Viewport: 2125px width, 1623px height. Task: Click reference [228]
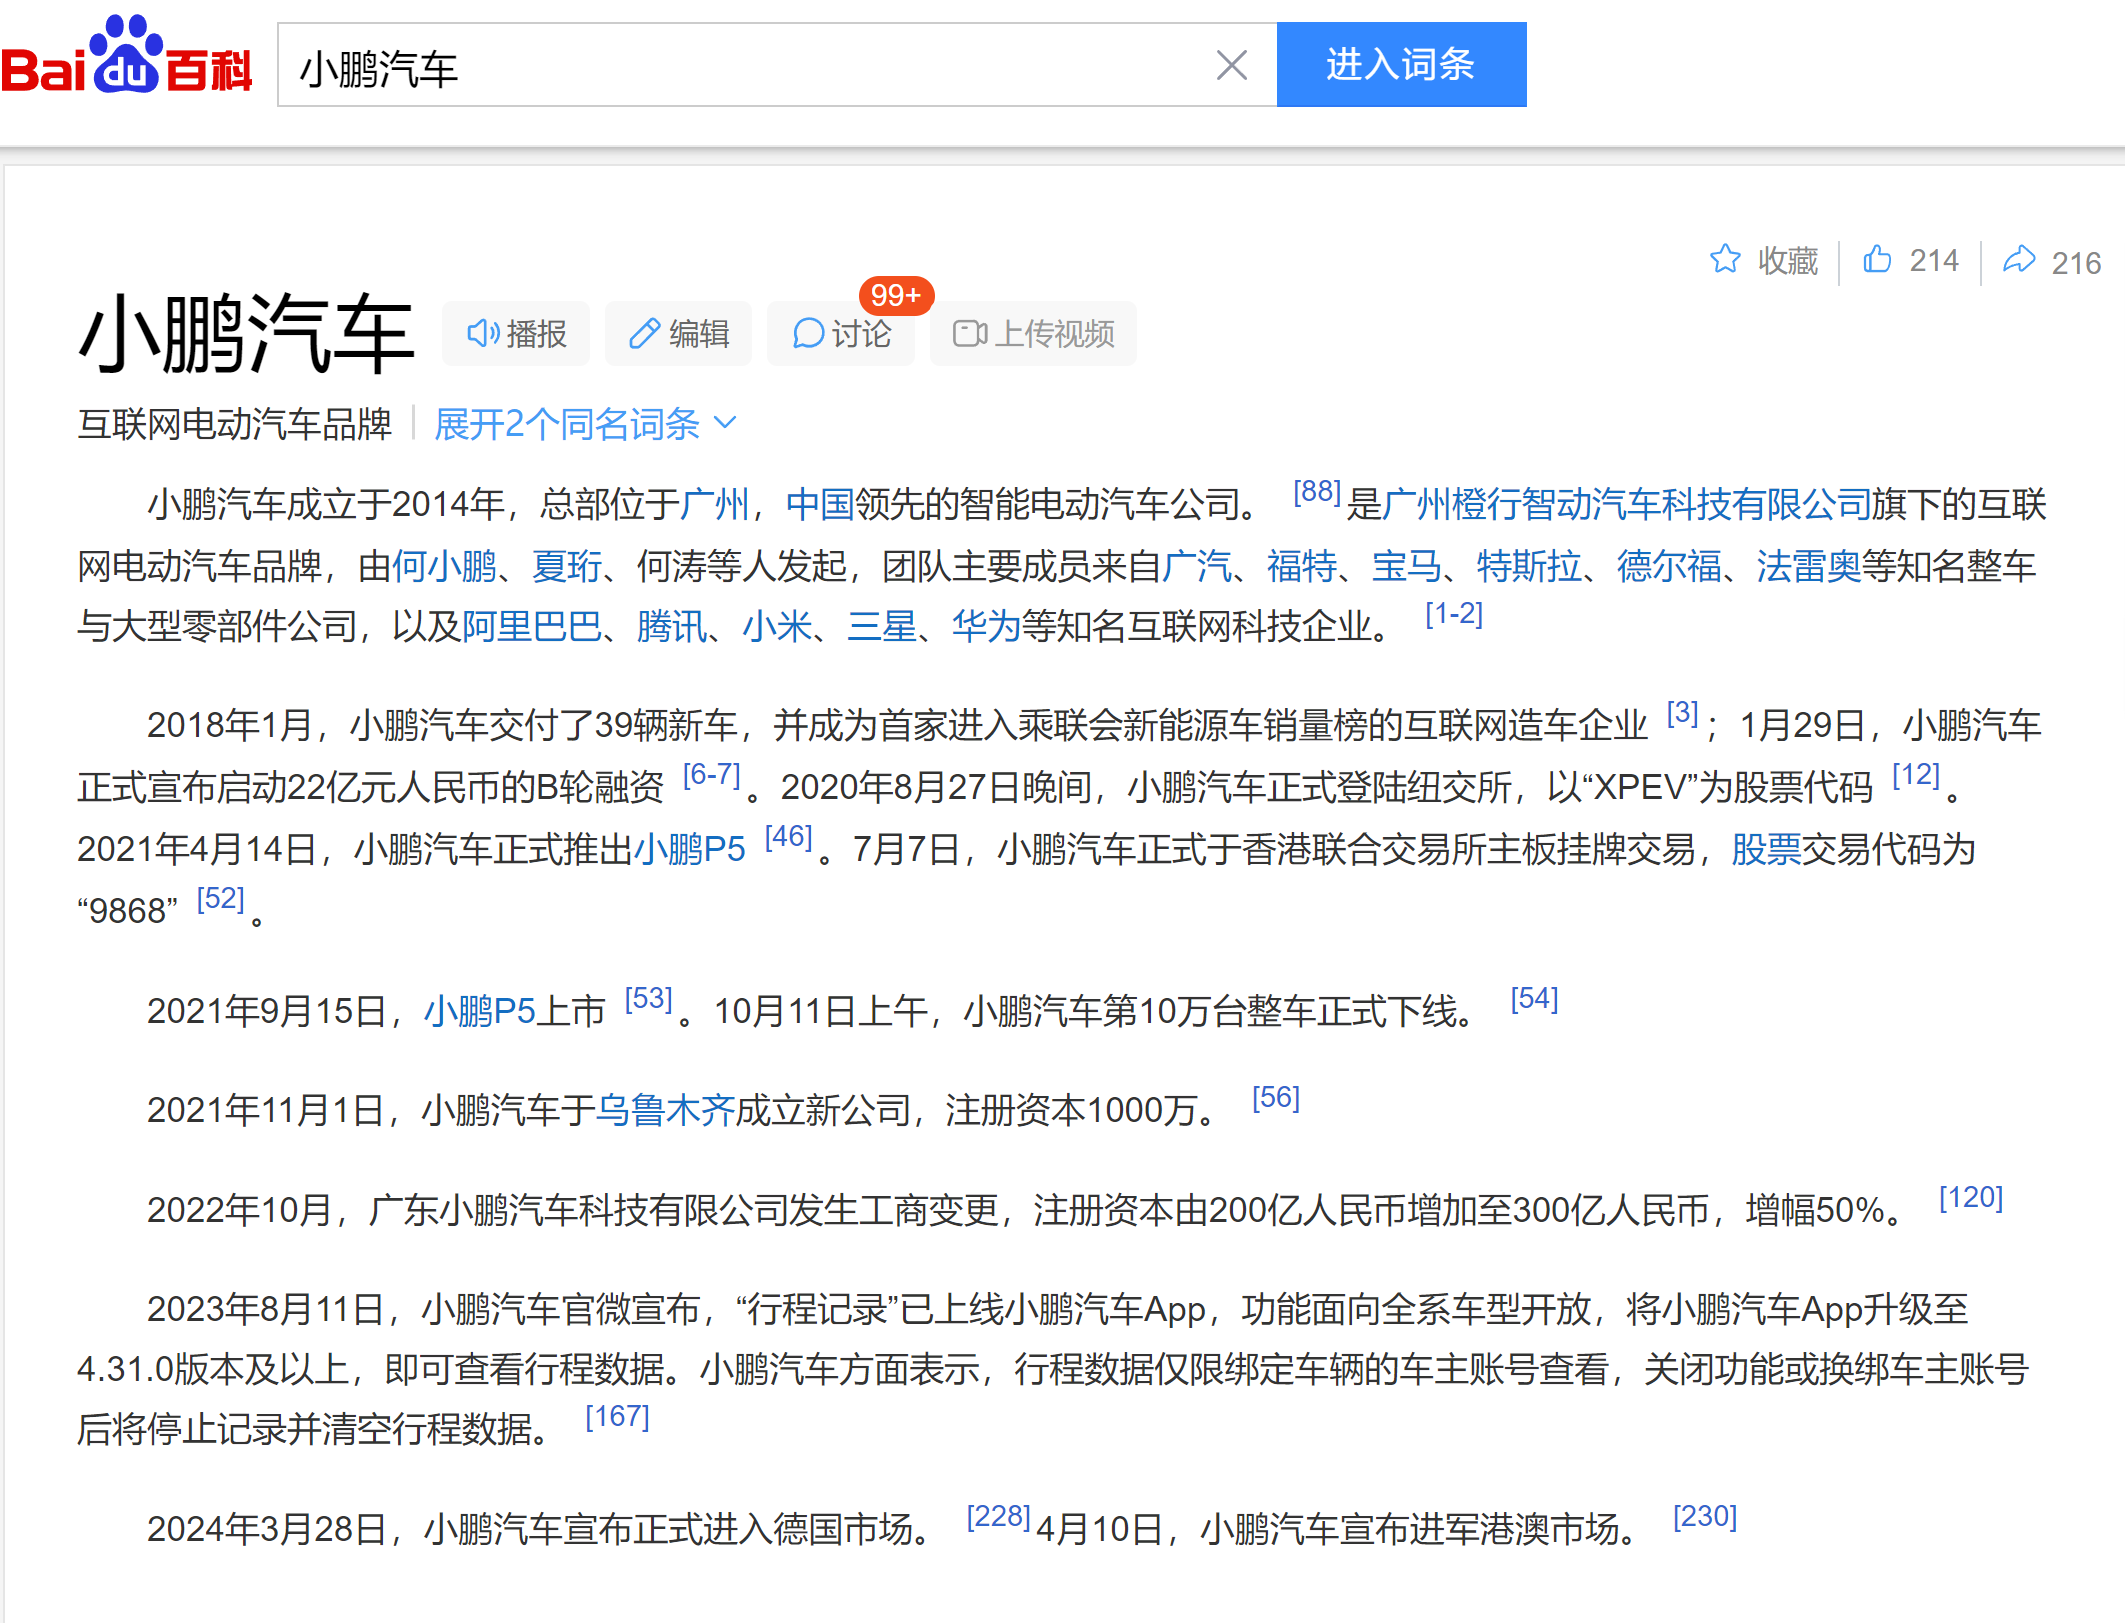pyautogui.click(x=998, y=1516)
